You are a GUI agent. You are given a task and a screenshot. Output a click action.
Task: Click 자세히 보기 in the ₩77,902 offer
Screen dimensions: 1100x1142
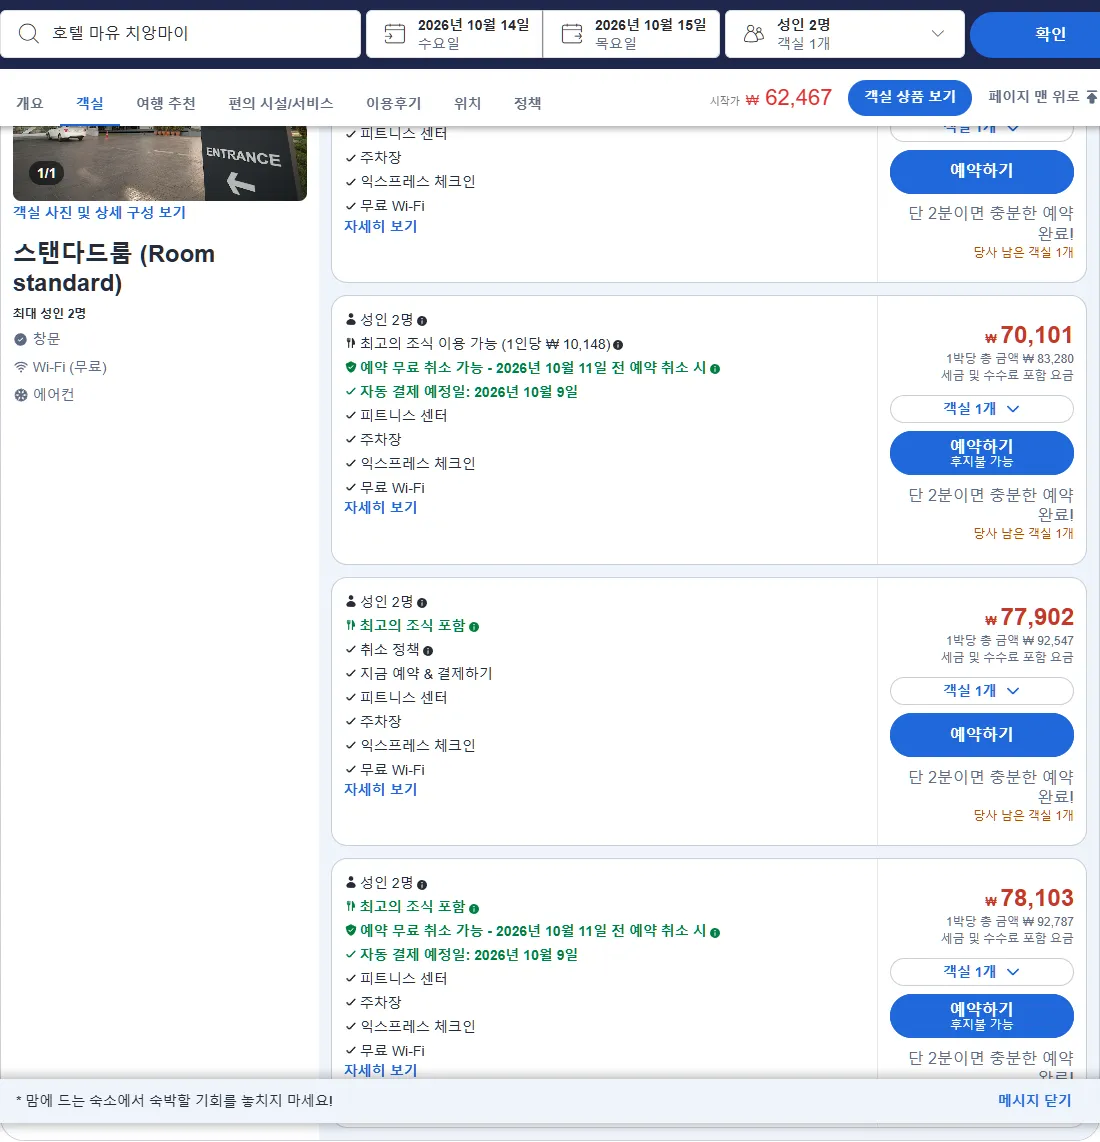click(x=380, y=789)
